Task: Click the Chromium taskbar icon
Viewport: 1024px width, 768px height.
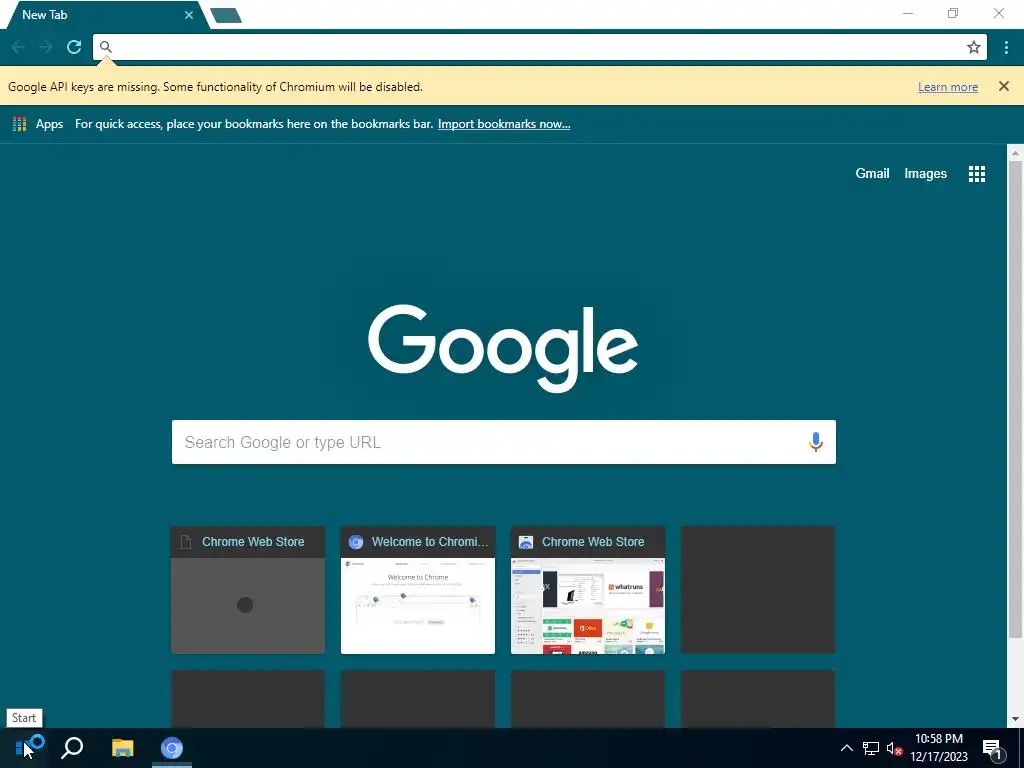Action: pyautogui.click(x=172, y=748)
